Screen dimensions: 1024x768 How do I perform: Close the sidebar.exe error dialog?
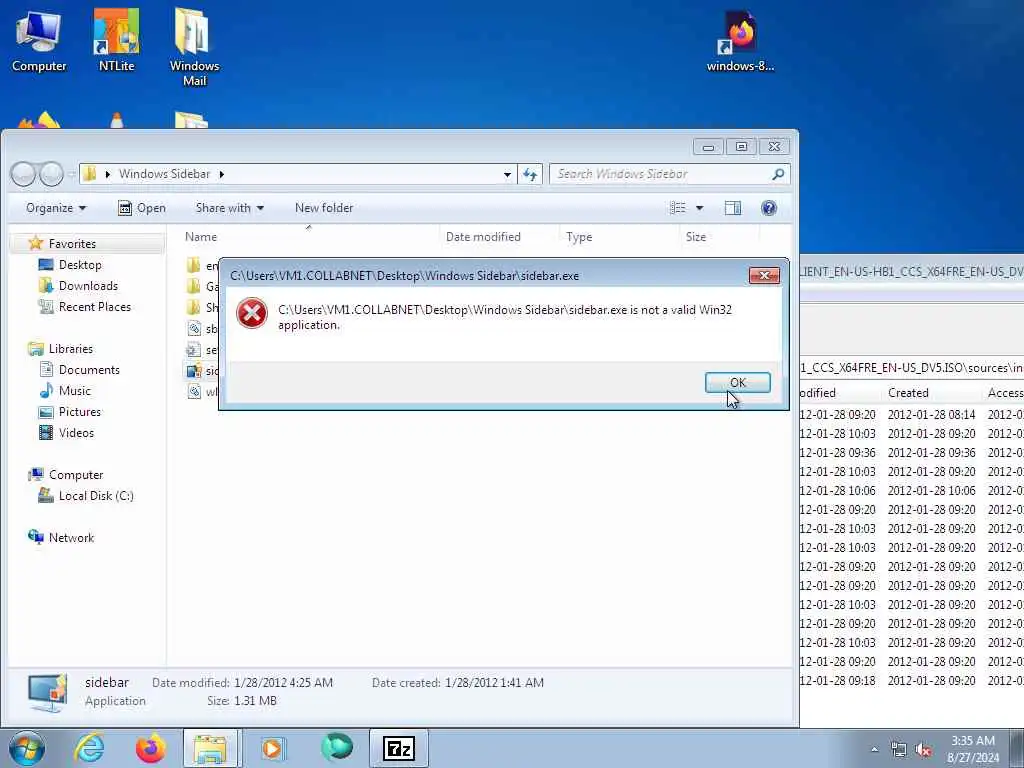point(764,276)
